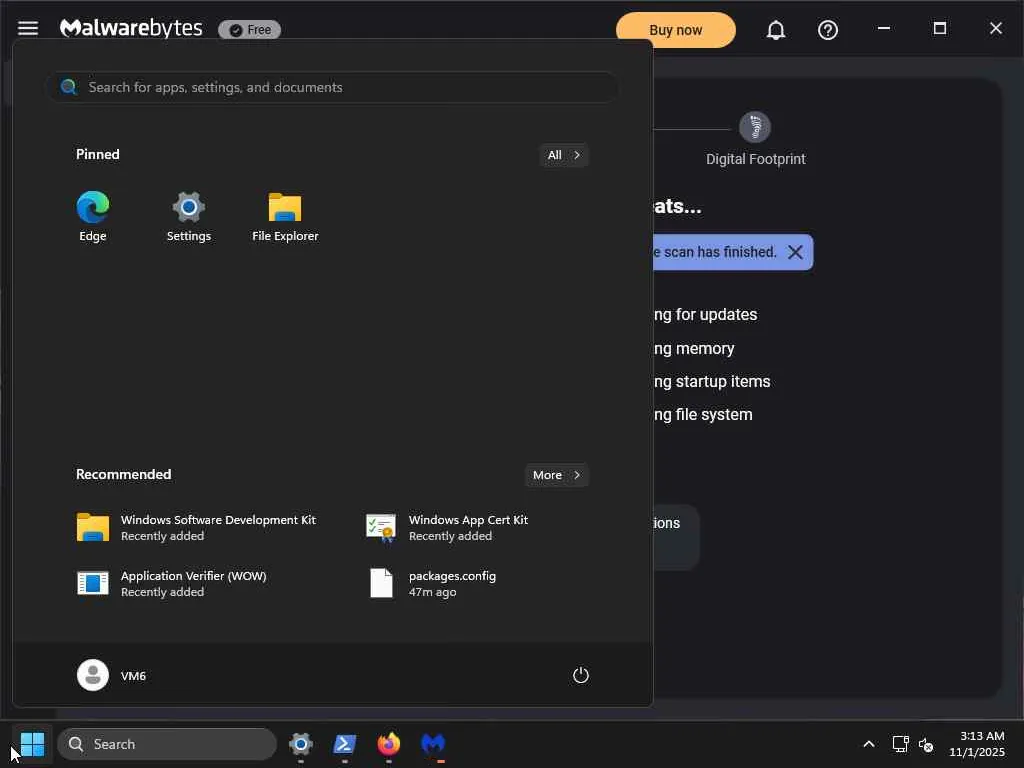
Task: Select the Digital Footprint step icon
Action: (x=754, y=127)
